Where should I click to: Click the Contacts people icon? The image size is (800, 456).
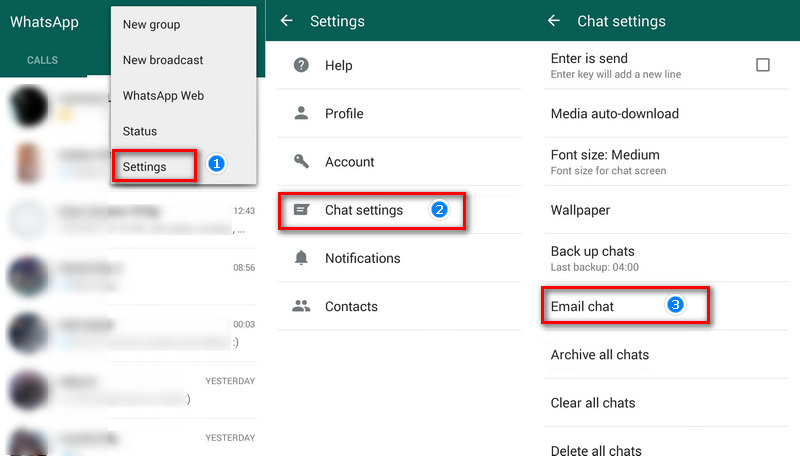(301, 306)
